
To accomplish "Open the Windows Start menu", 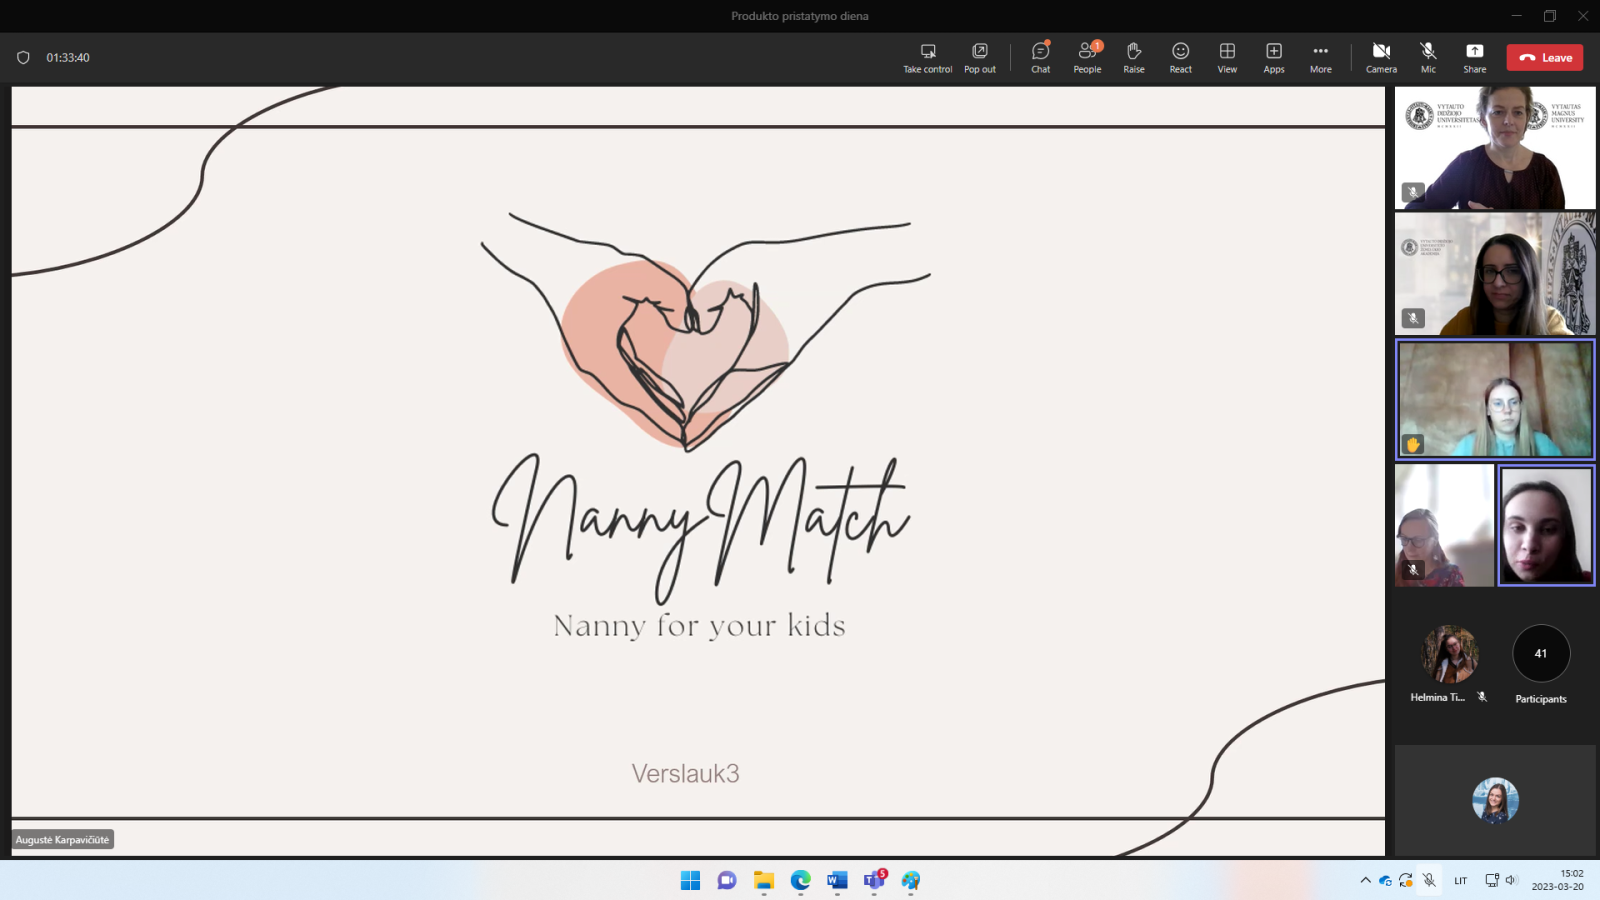I will (690, 880).
